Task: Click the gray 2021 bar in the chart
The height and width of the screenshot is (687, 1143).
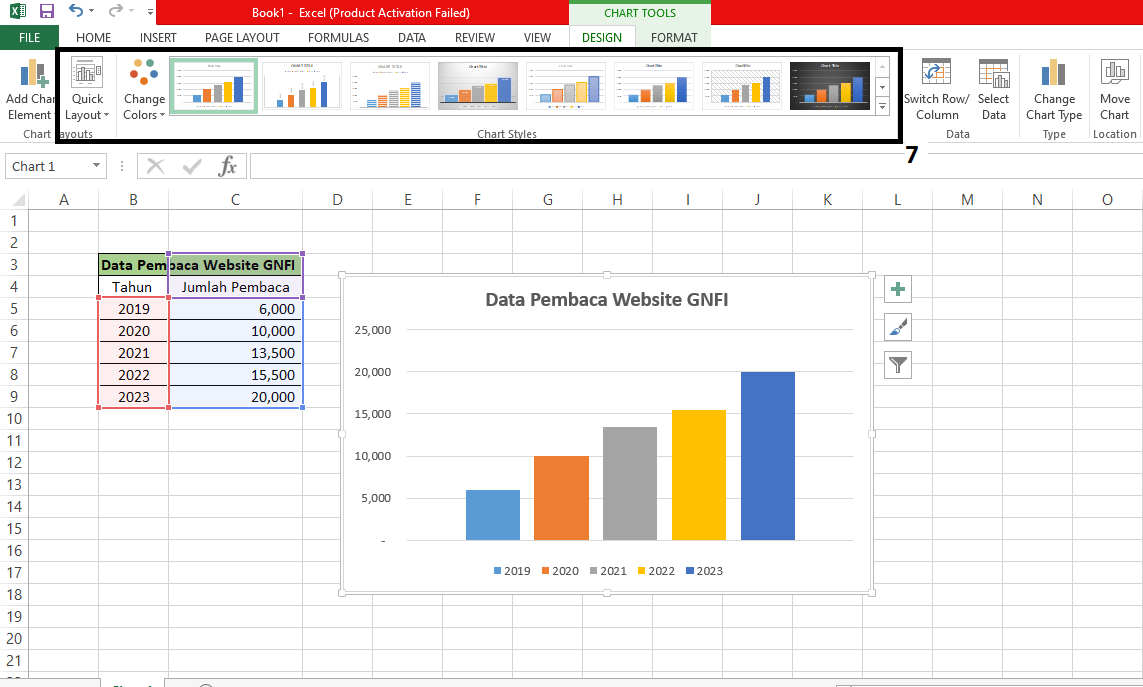Action: pyautogui.click(x=630, y=484)
